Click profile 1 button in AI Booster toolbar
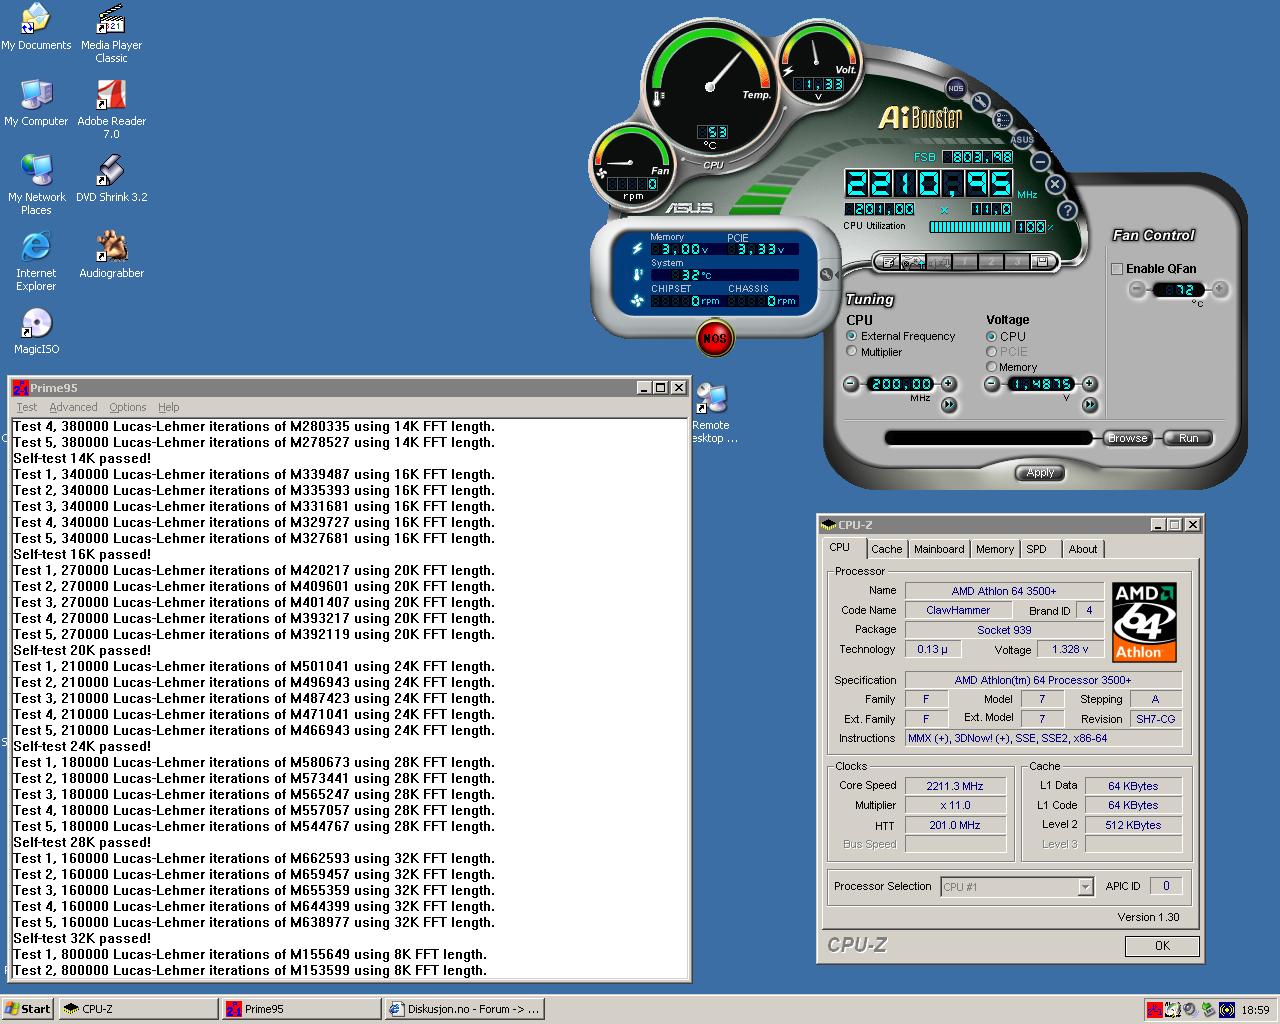 (965, 262)
